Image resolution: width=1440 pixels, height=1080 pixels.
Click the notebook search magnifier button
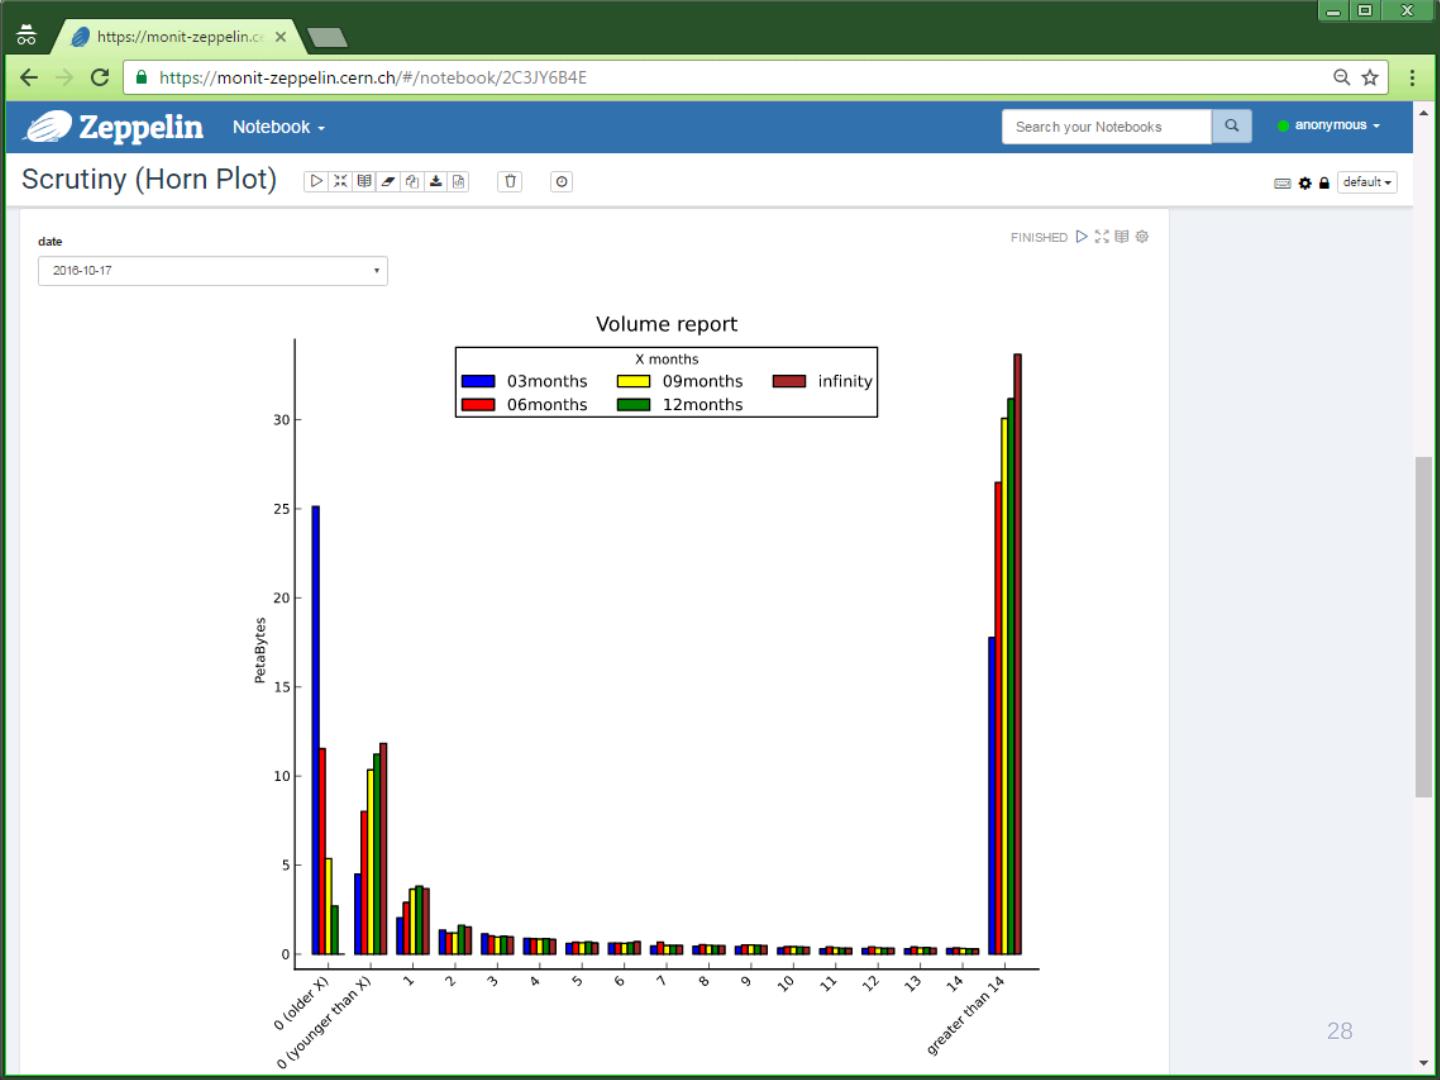click(1231, 126)
